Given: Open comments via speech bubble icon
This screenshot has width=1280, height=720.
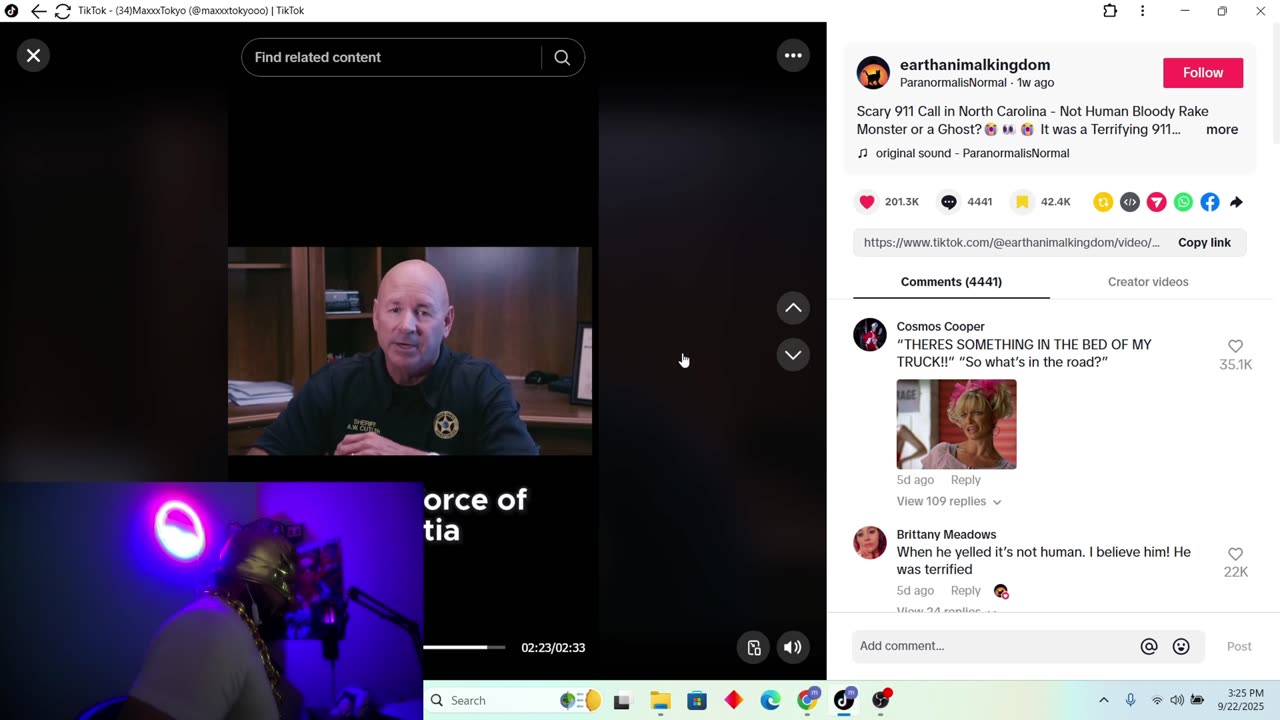Looking at the screenshot, I should pyautogui.click(x=949, y=202).
